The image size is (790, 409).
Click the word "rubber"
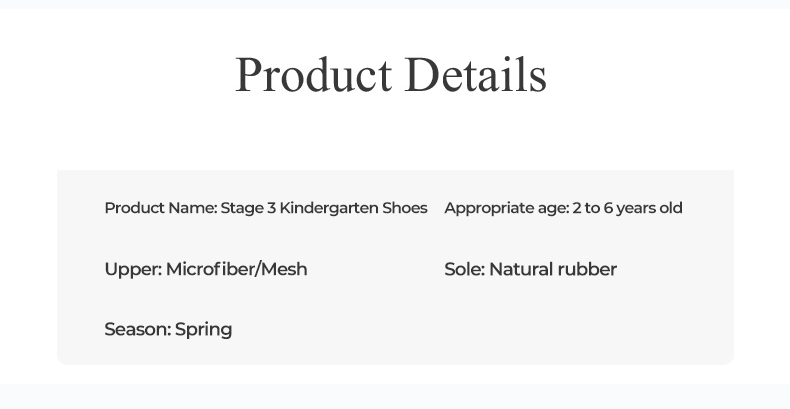pyautogui.click(x=588, y=269)
